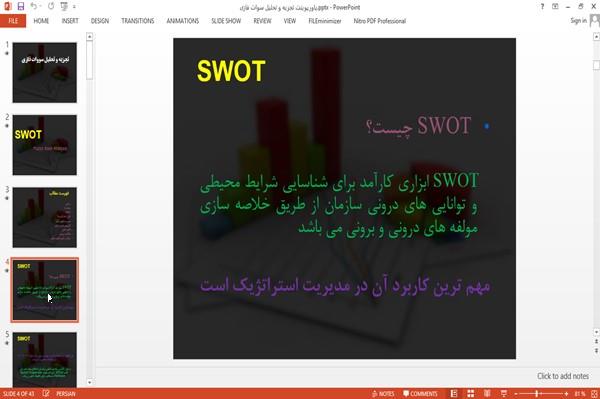Click the Redo/Repeat icon
Screen dimensions: 600x399
point(51,6)
